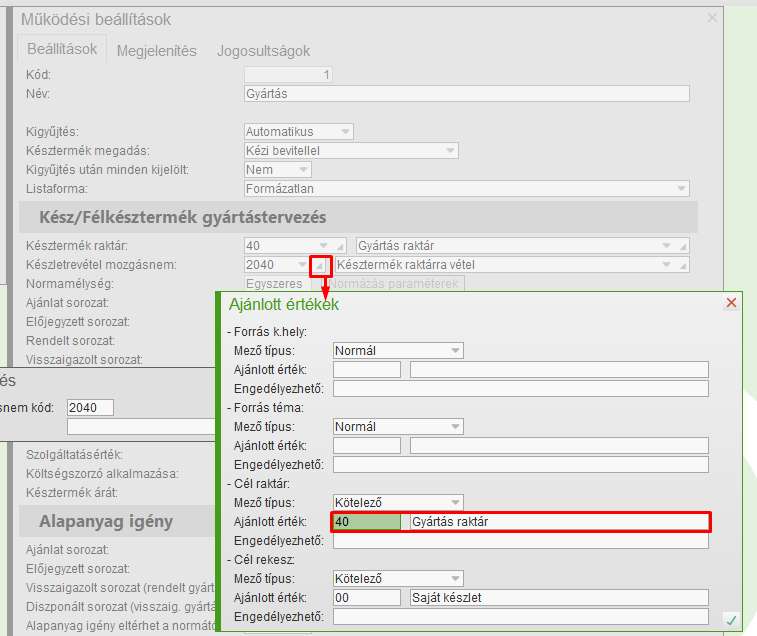Click triangle icon after Gyártás raktár name field

click(683, 246)
